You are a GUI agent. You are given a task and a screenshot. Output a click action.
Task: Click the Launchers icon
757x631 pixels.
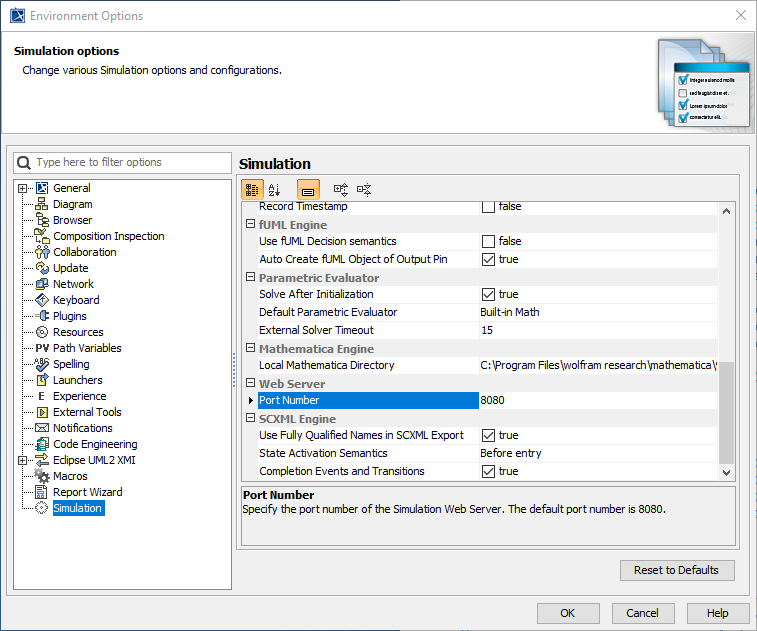pyautogui.click(x=42, y=379)
